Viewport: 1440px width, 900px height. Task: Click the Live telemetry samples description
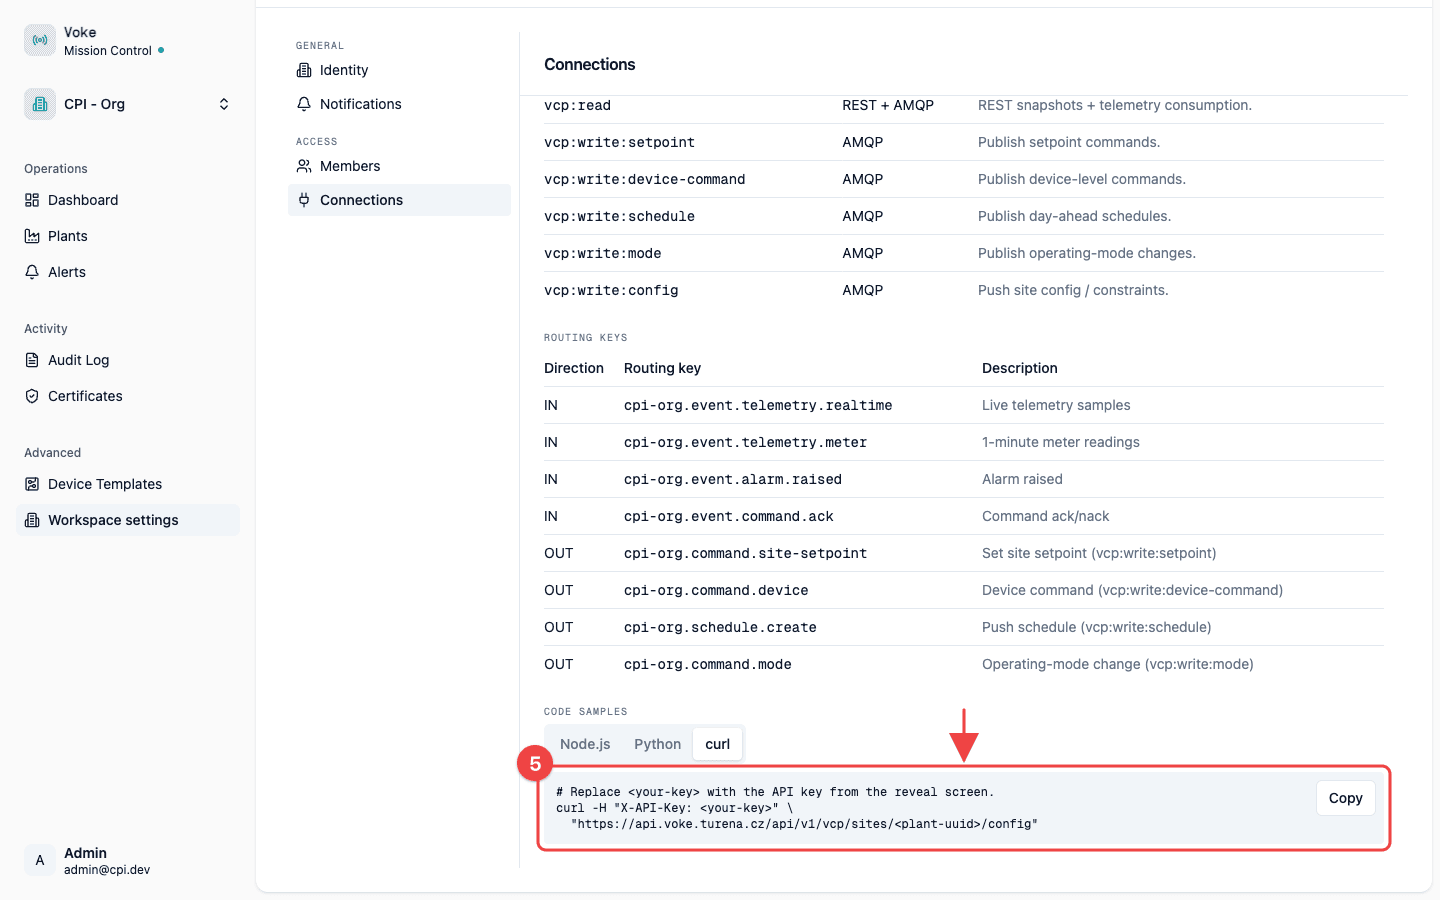coord(1056,405)
